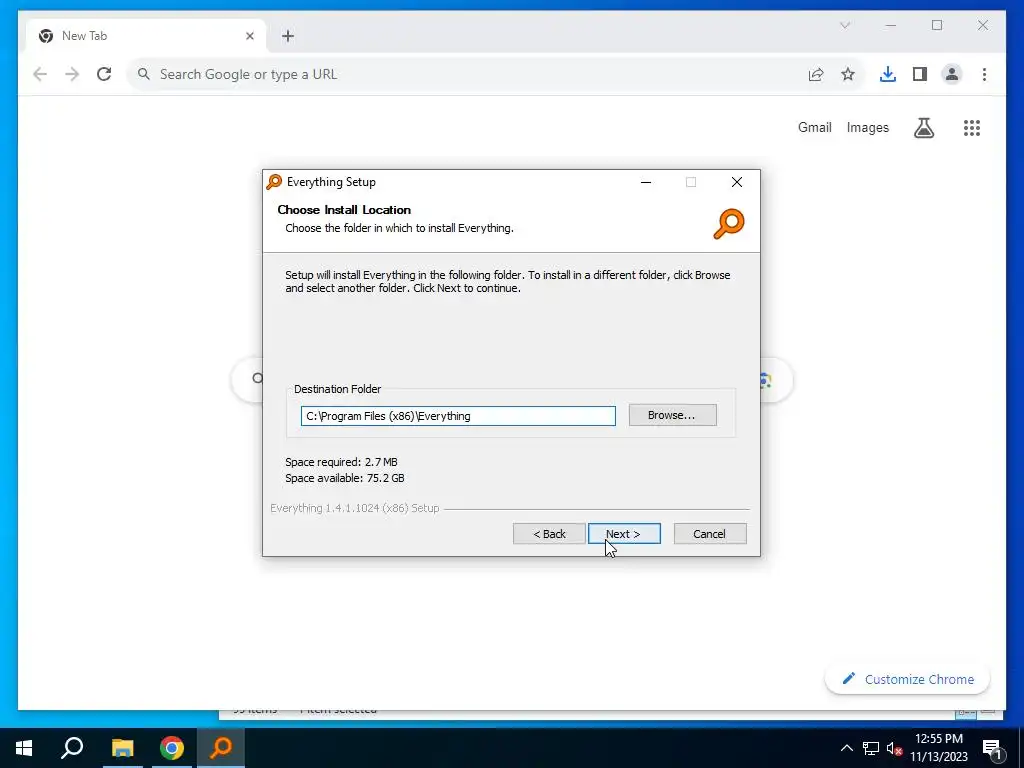Cancel the Everything Setup installer
The height and width of the screenshot is (768, 1024).
point(710,534)
